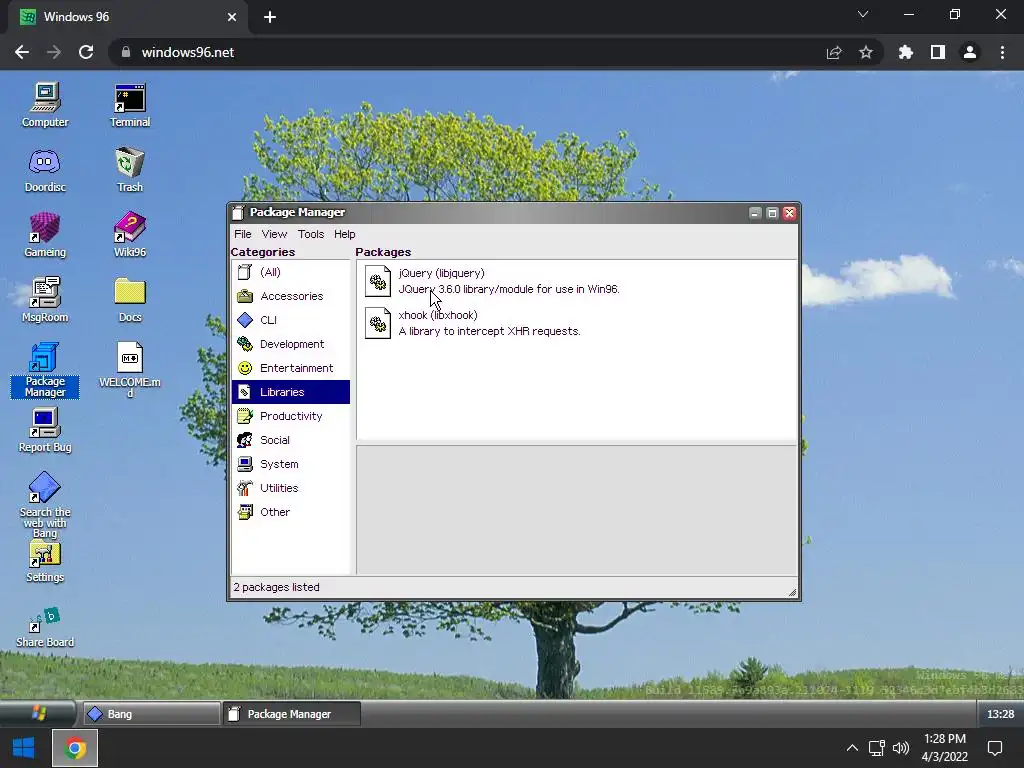This screenshot has height=768, width=1024.
Task: Open a new browser tab
Action: coord(270,17)
